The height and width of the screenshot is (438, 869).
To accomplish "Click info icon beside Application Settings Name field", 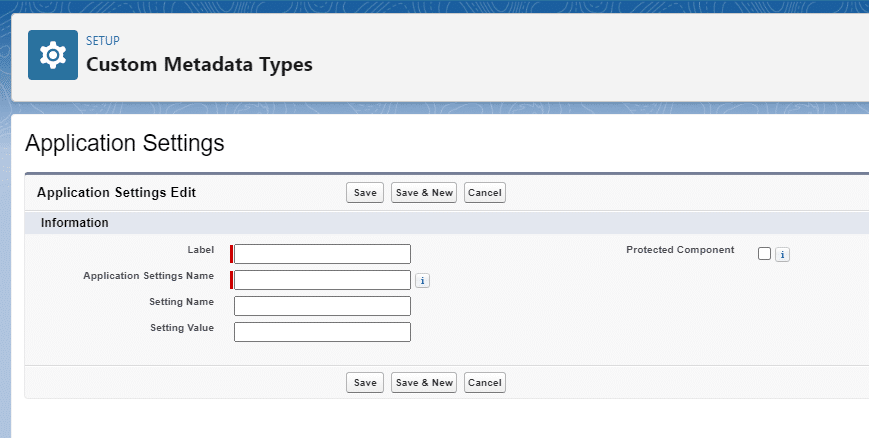I will pos(422,281).
